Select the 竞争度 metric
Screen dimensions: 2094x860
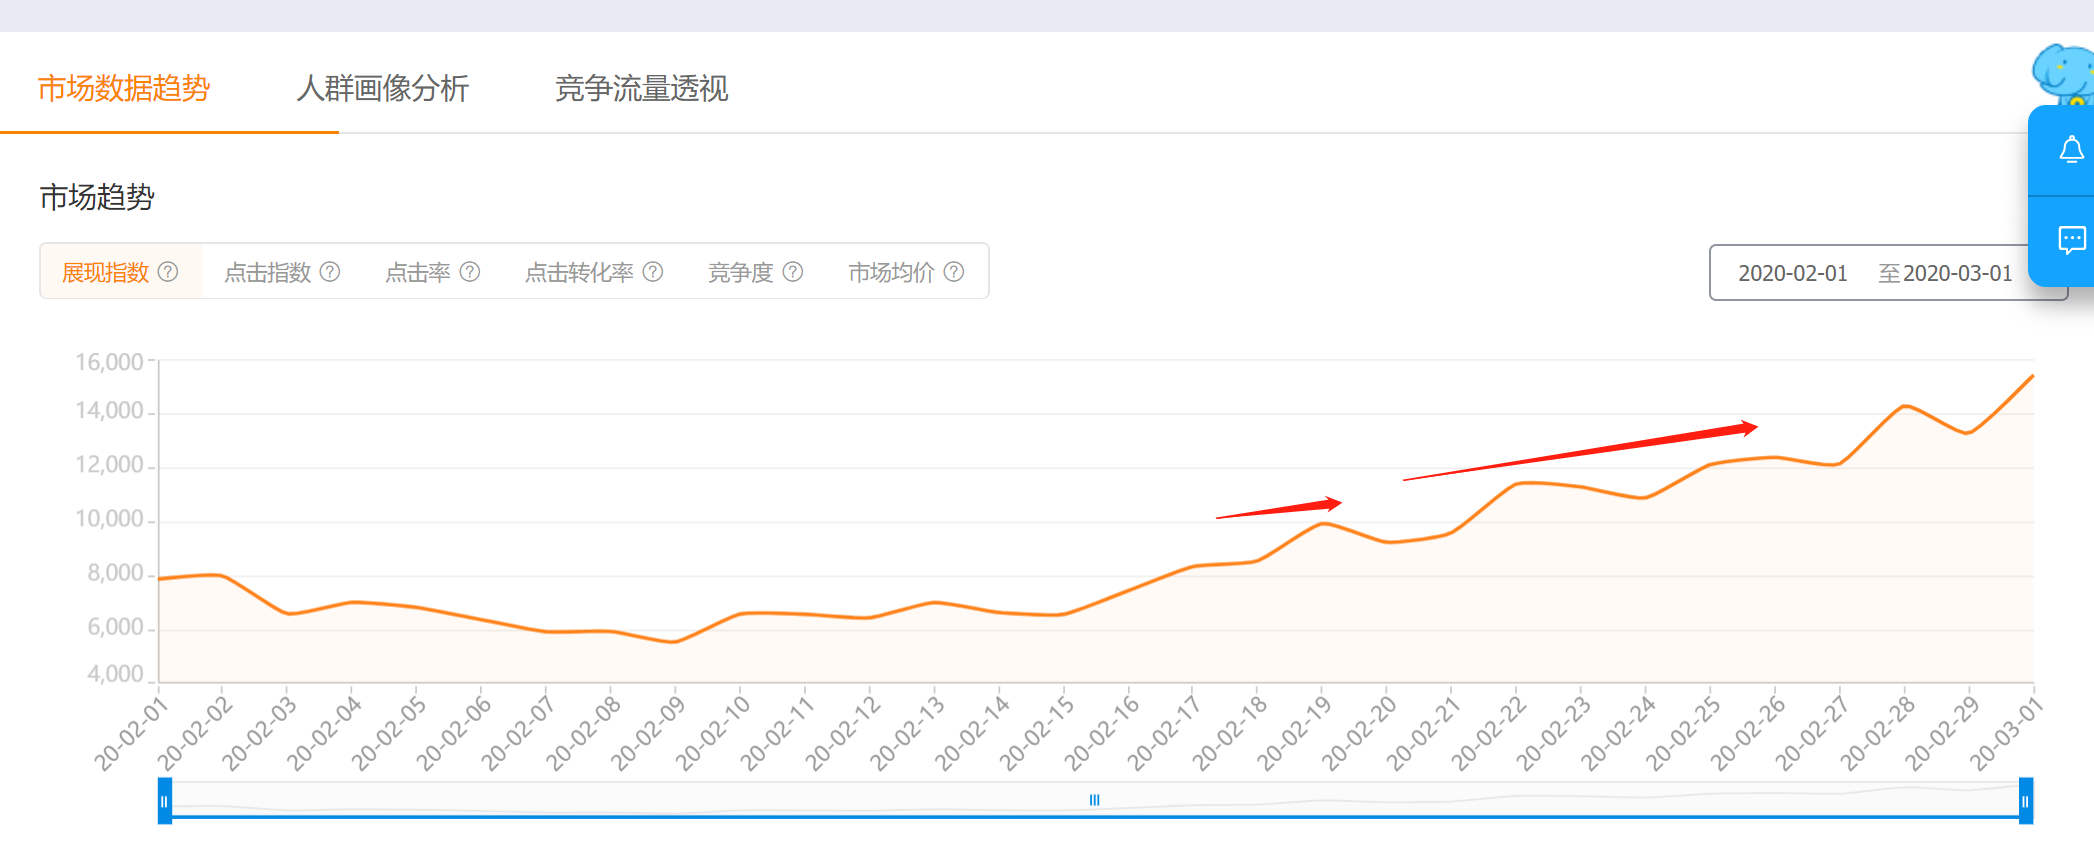[x=741, y=272]
